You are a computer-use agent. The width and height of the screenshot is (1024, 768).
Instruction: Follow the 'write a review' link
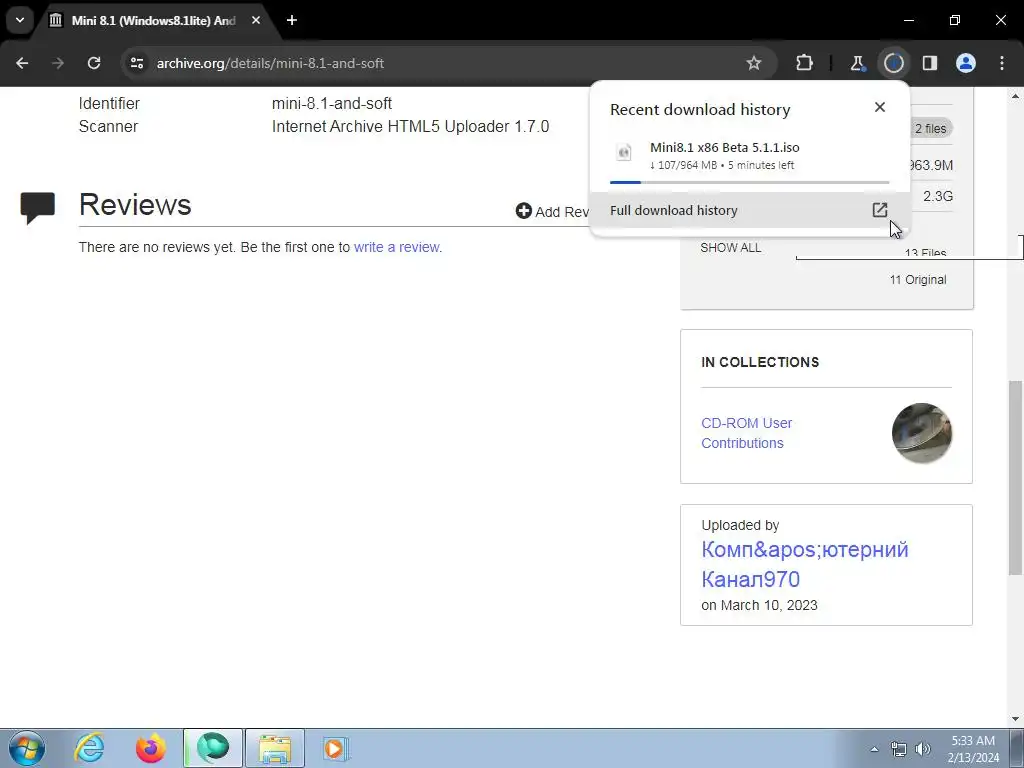pos(396,248)
